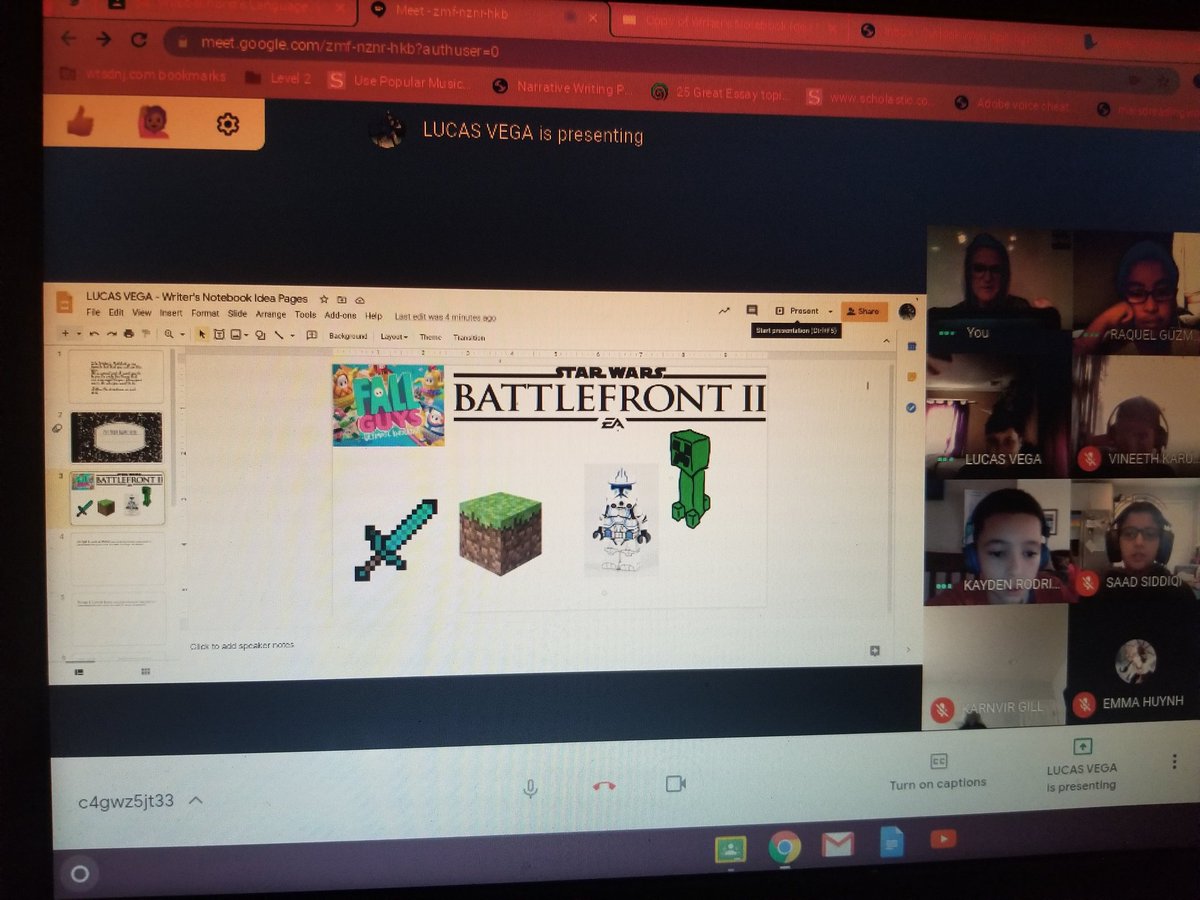Star the Writer's Notebook presentation
Viewport: 1200px width, 900px height.
click(x=324, y=299)
